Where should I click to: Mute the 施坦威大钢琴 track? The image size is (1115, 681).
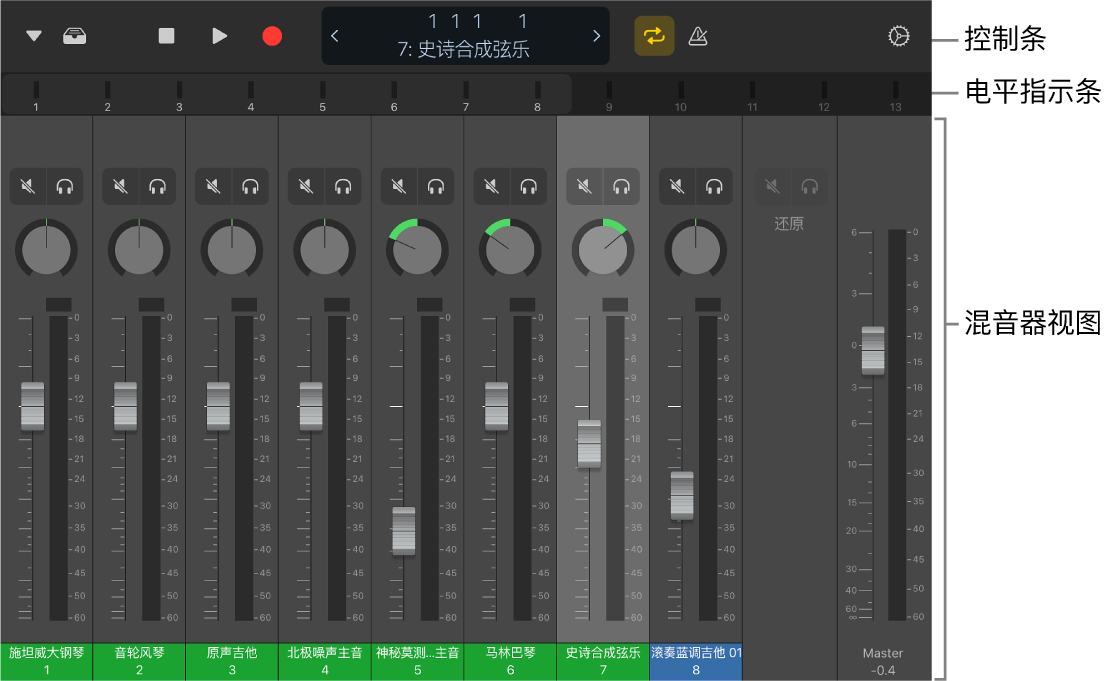pos(28,186)
